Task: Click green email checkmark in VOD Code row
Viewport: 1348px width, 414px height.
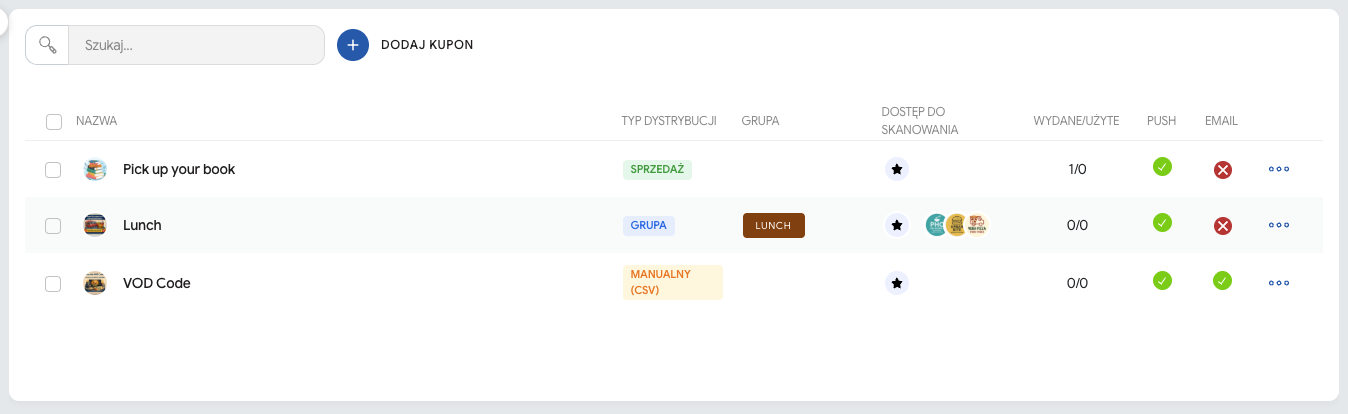Action: pyautogui.click(x=1222, y=280)
